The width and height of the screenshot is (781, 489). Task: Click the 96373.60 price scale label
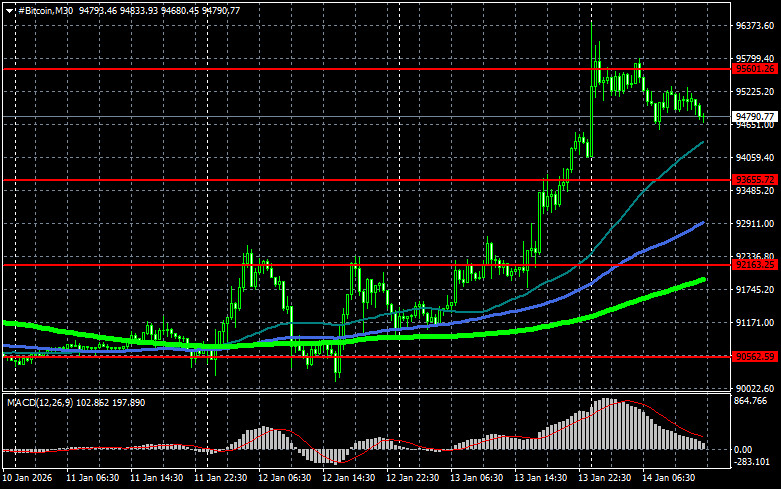(x=756, y=26)
